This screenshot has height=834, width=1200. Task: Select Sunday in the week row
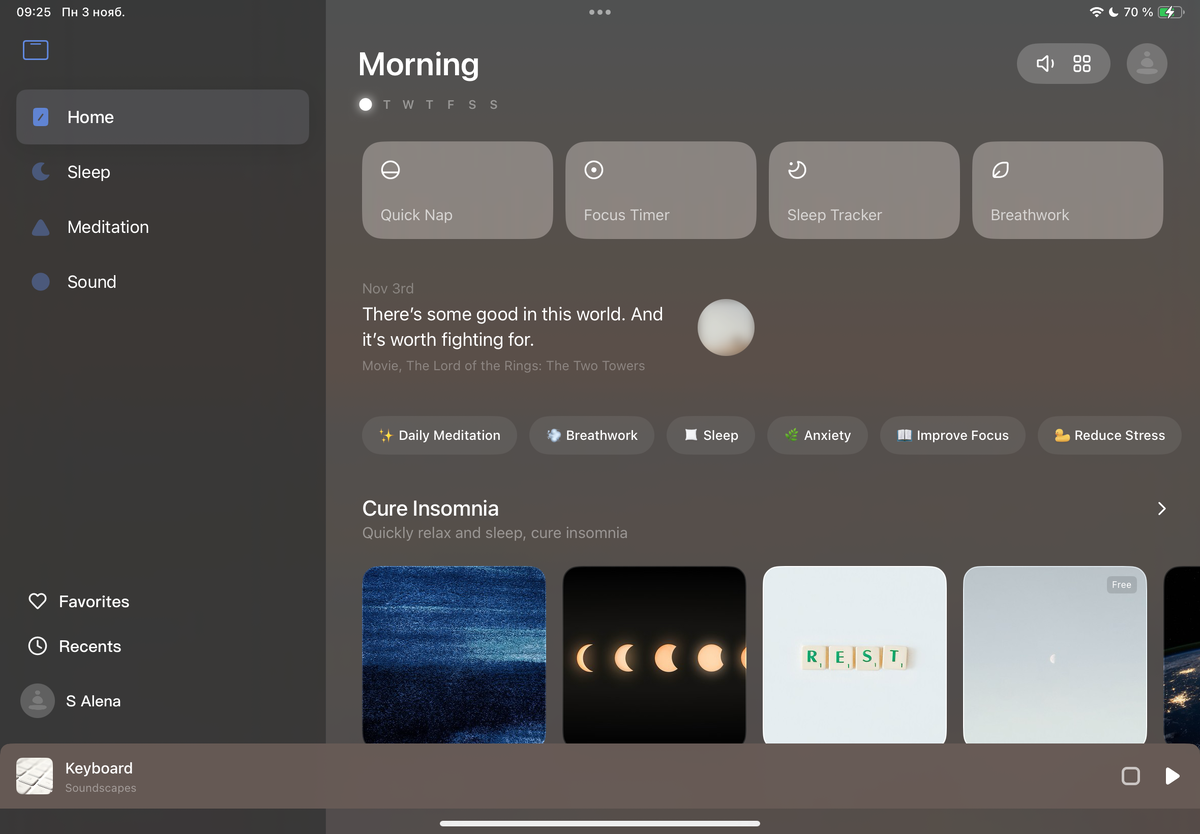[494, 105]
